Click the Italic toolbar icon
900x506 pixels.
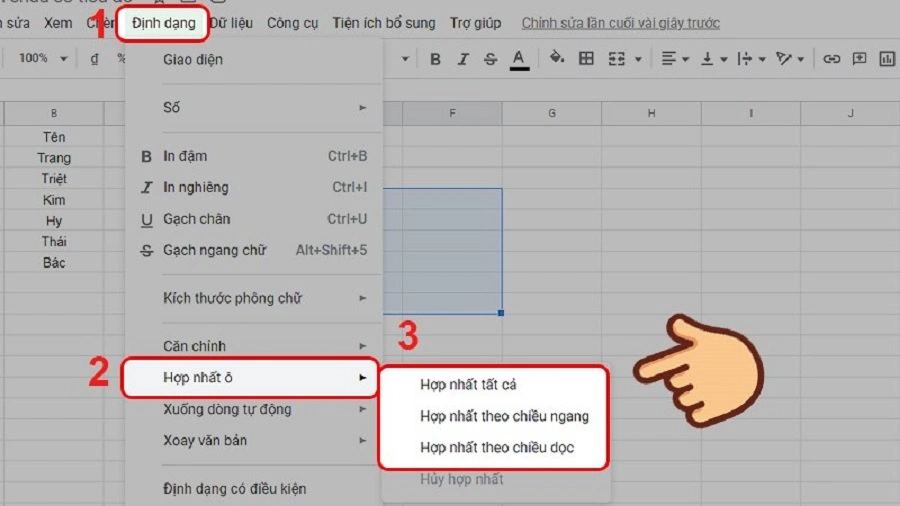pyautogui.click(x=463, y=59)
